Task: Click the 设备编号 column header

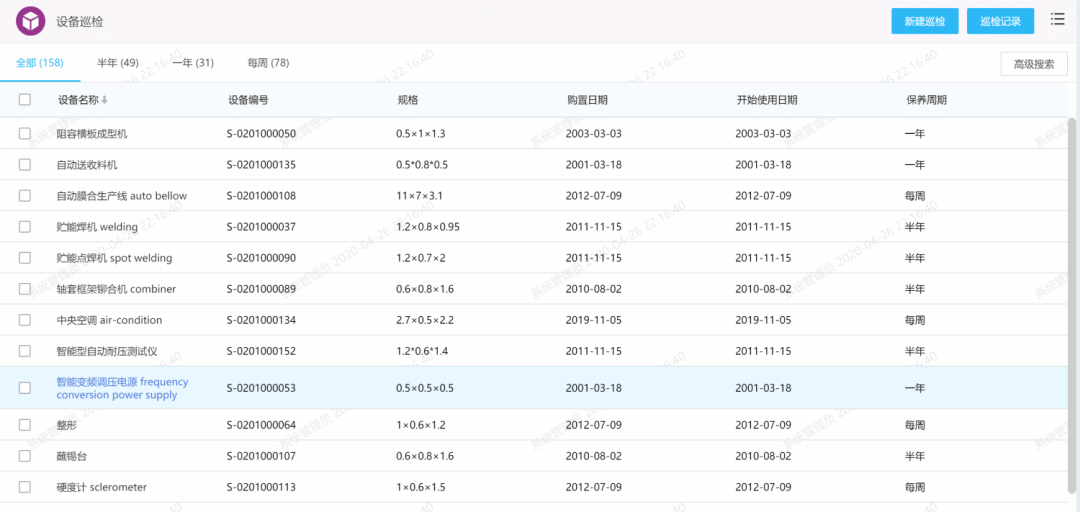Action: (248, 100)
